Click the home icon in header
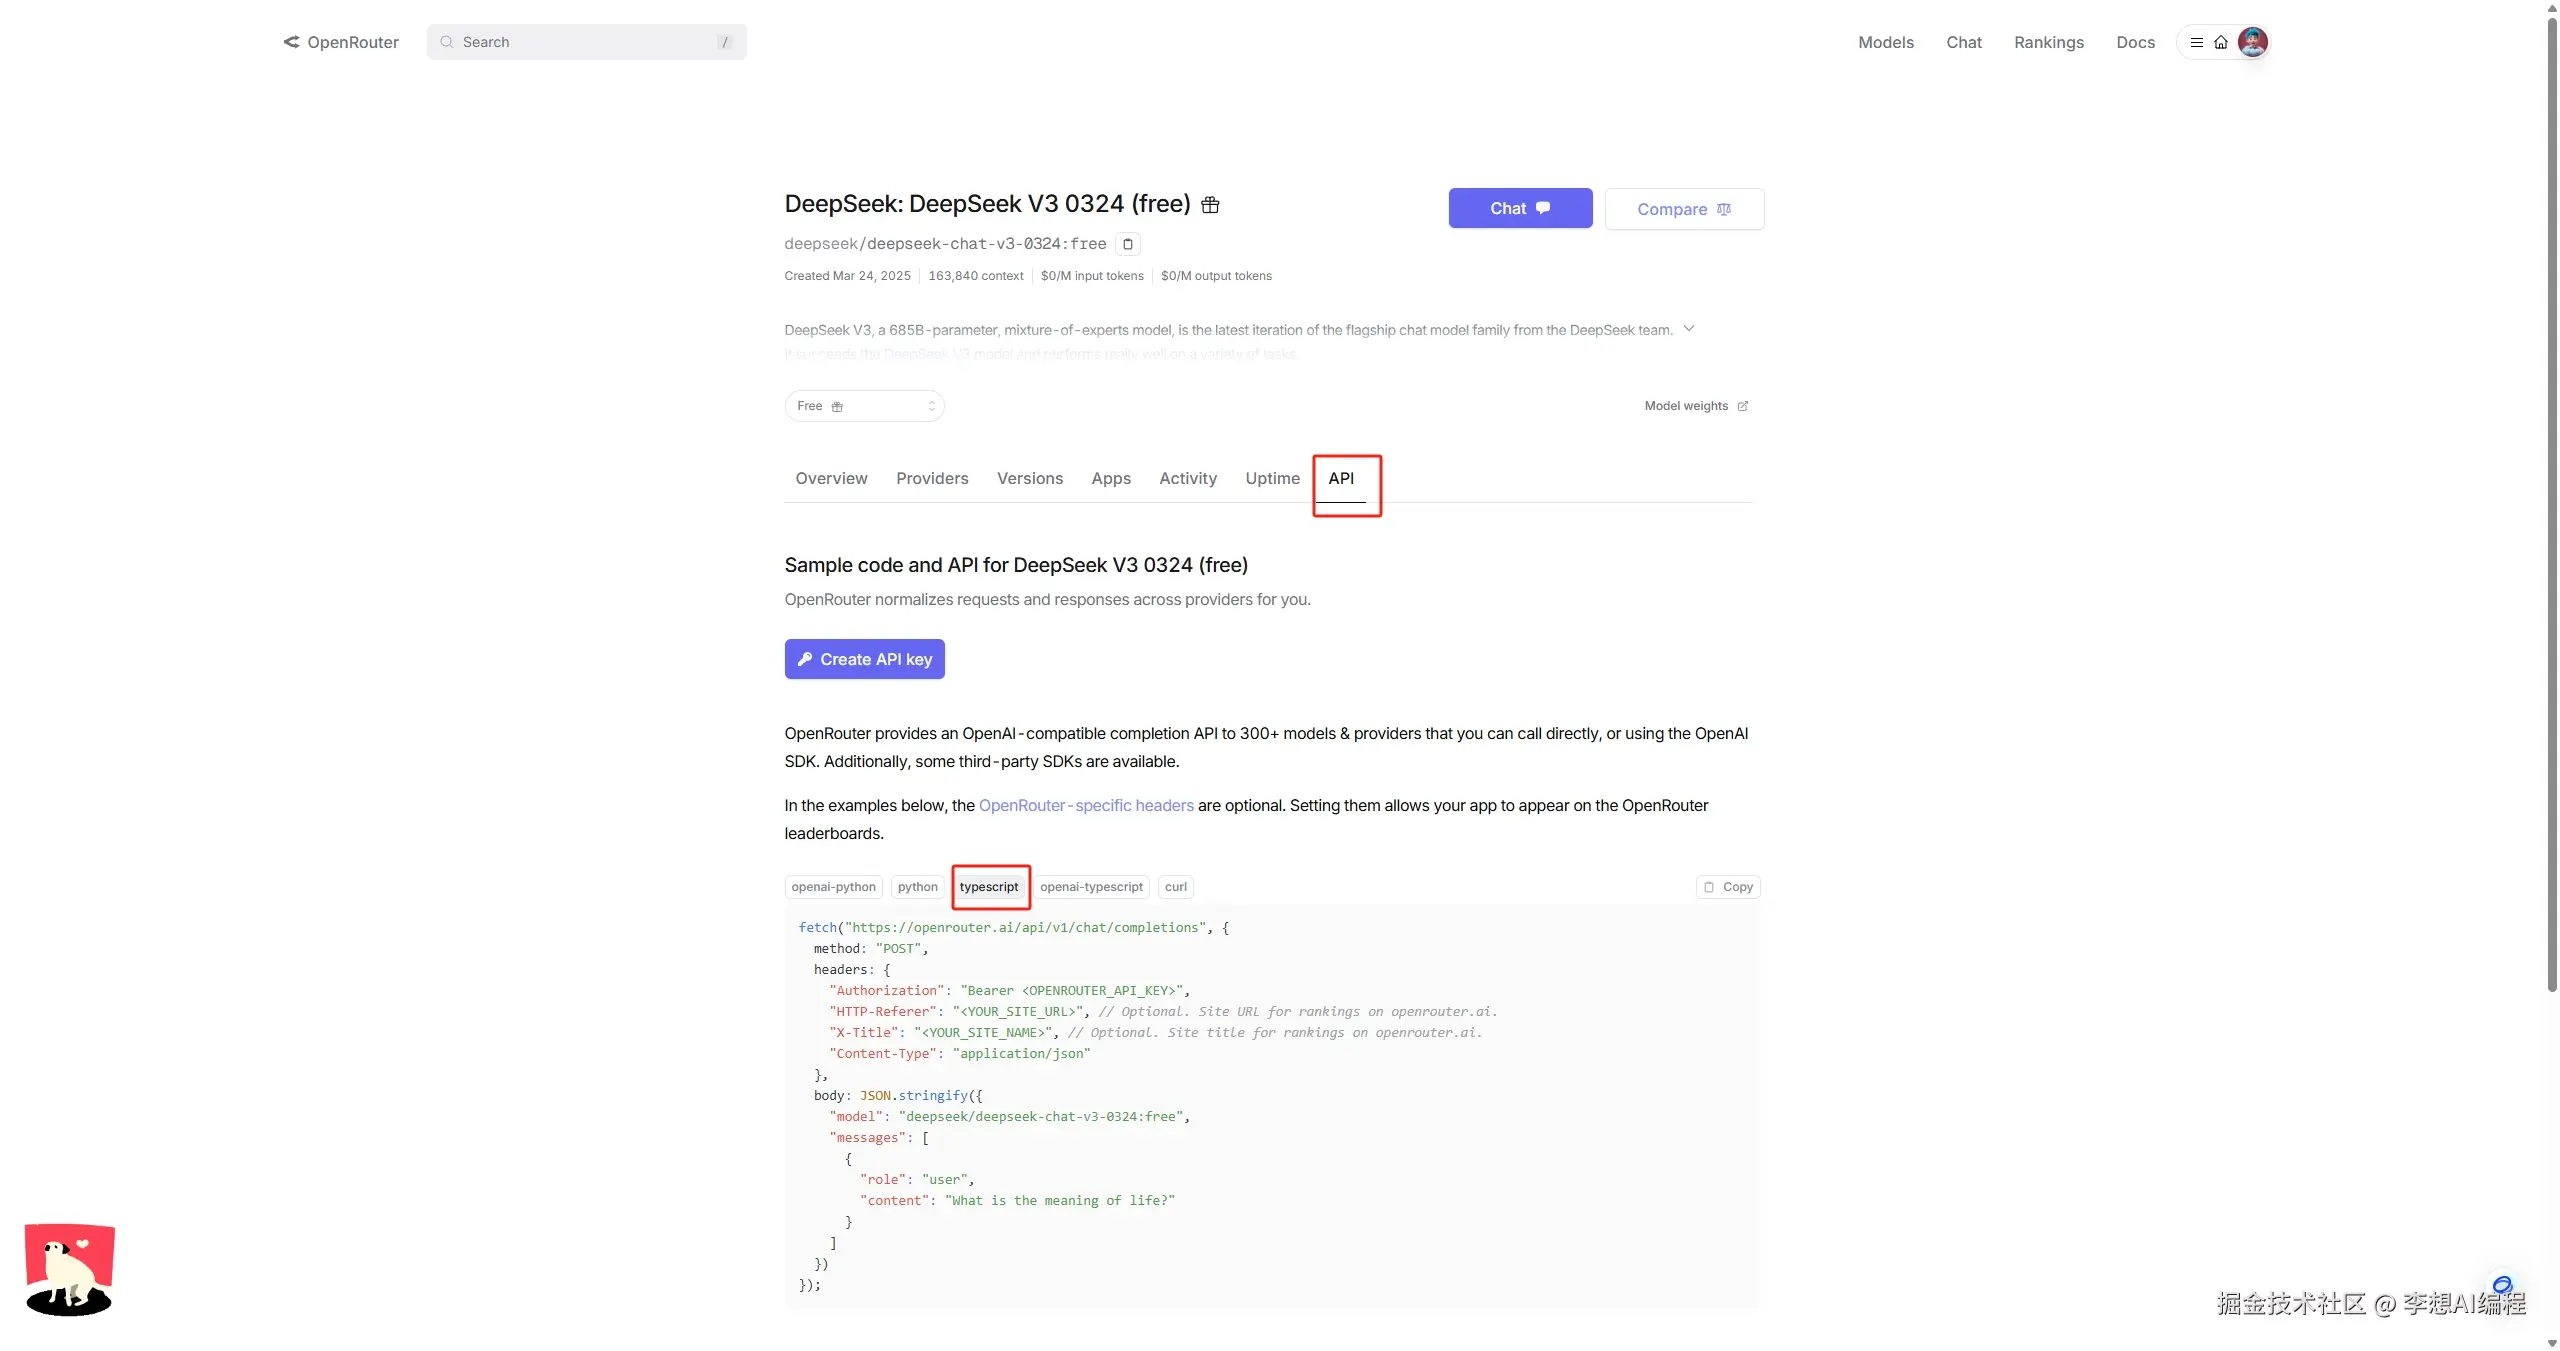2560x1351 pixels. tap(2220, 42)
